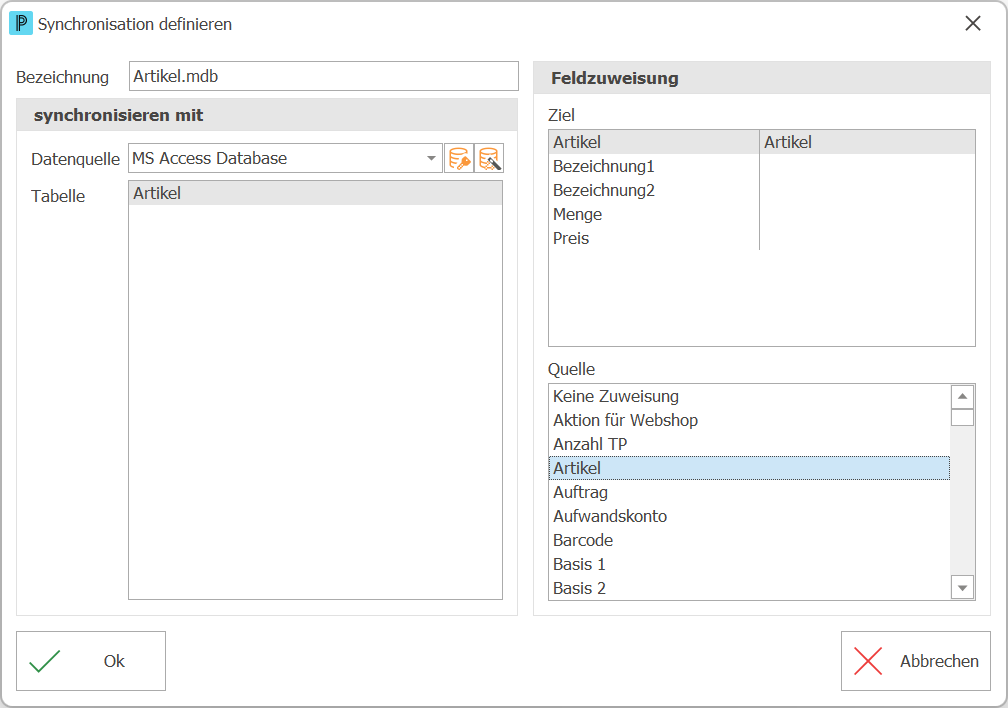Choose Auftrag in the Quelle list

750,492
